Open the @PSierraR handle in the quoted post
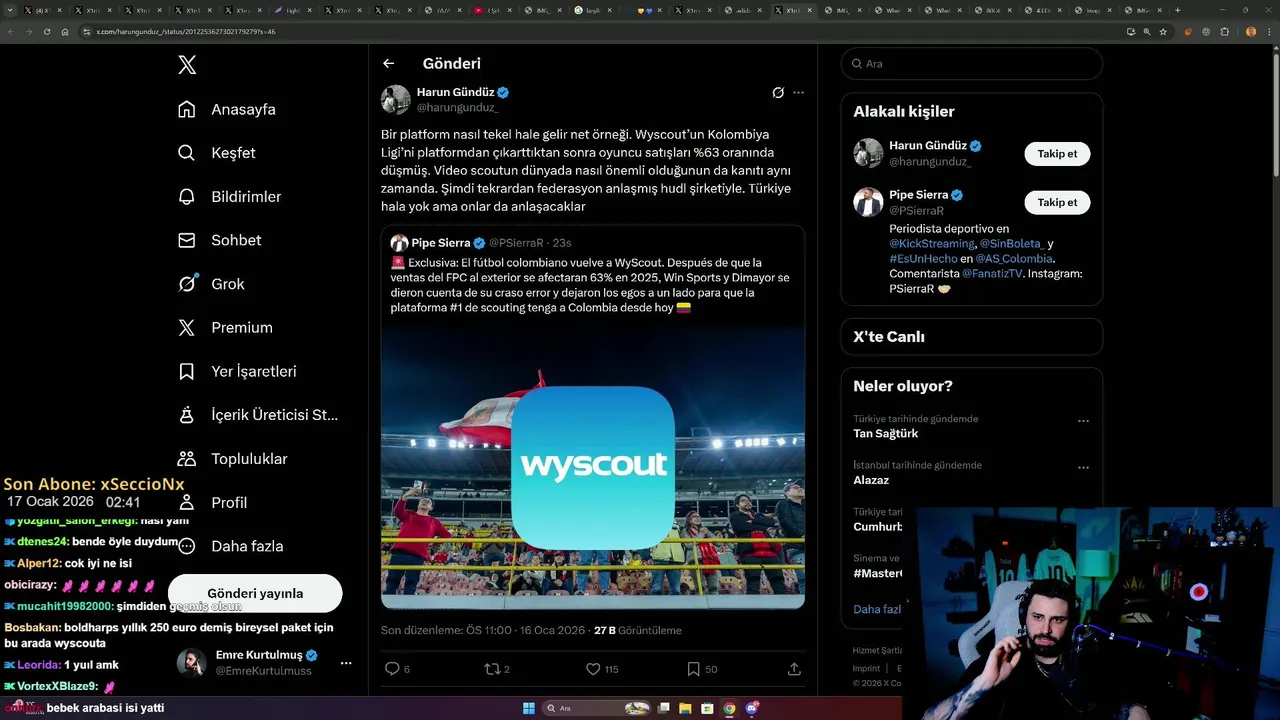Screen dimensions: 1280x720 pos(516,243)
